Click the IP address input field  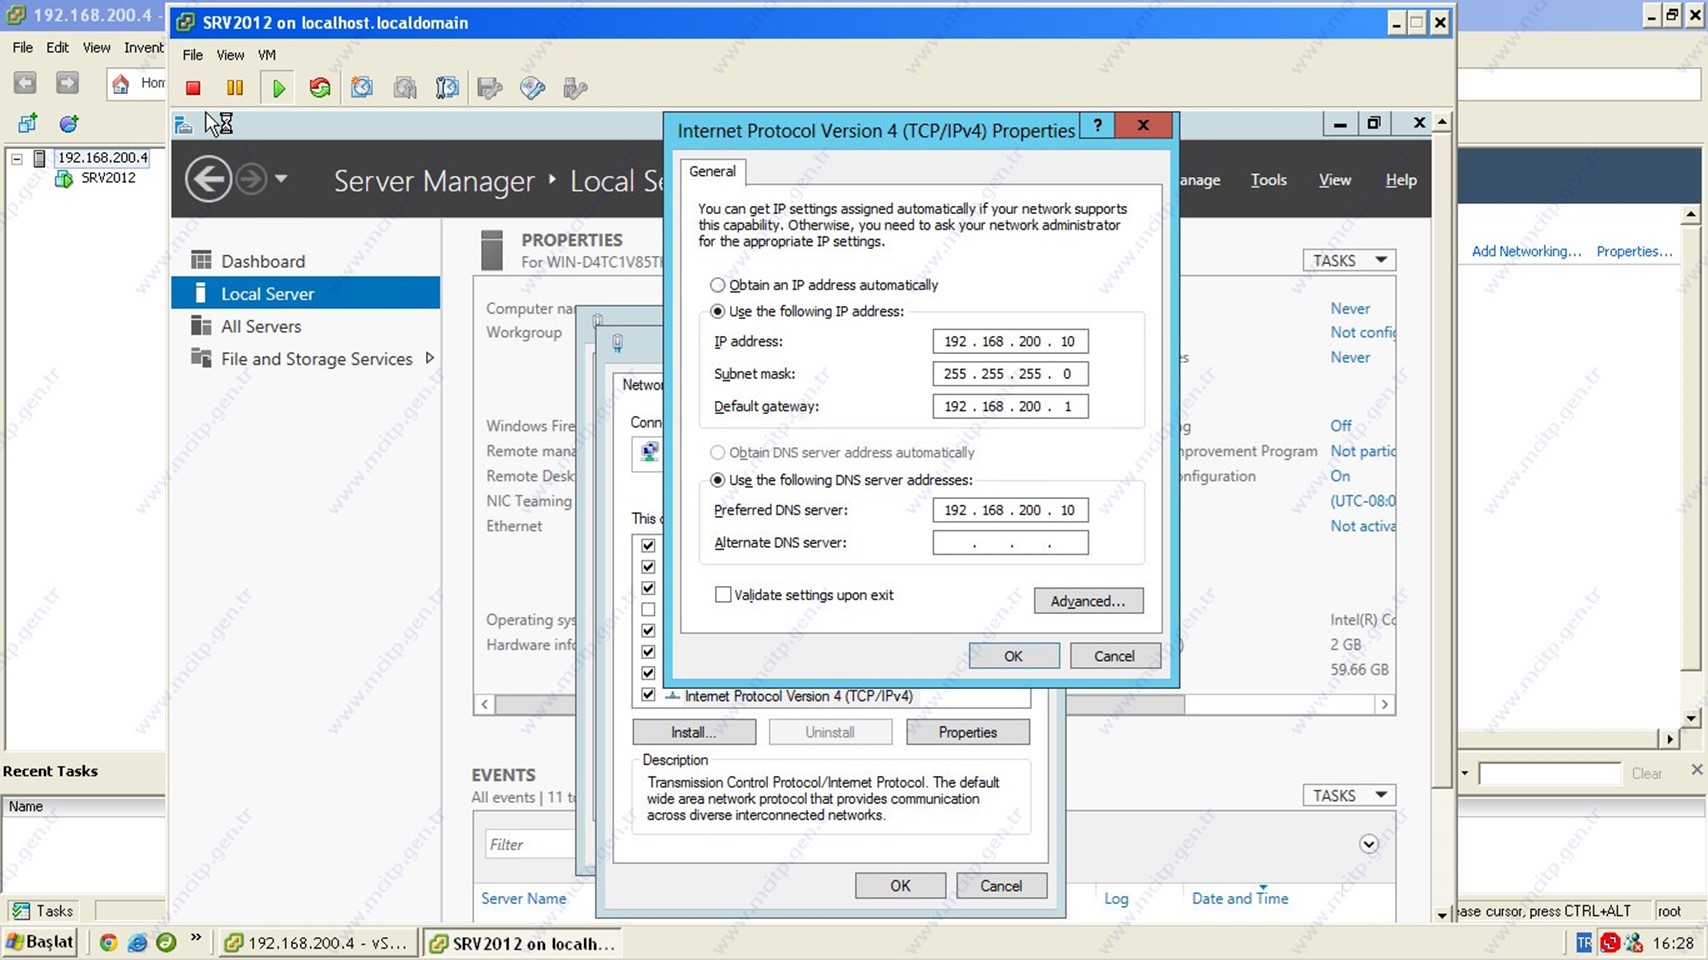(x=1010, y=341)
